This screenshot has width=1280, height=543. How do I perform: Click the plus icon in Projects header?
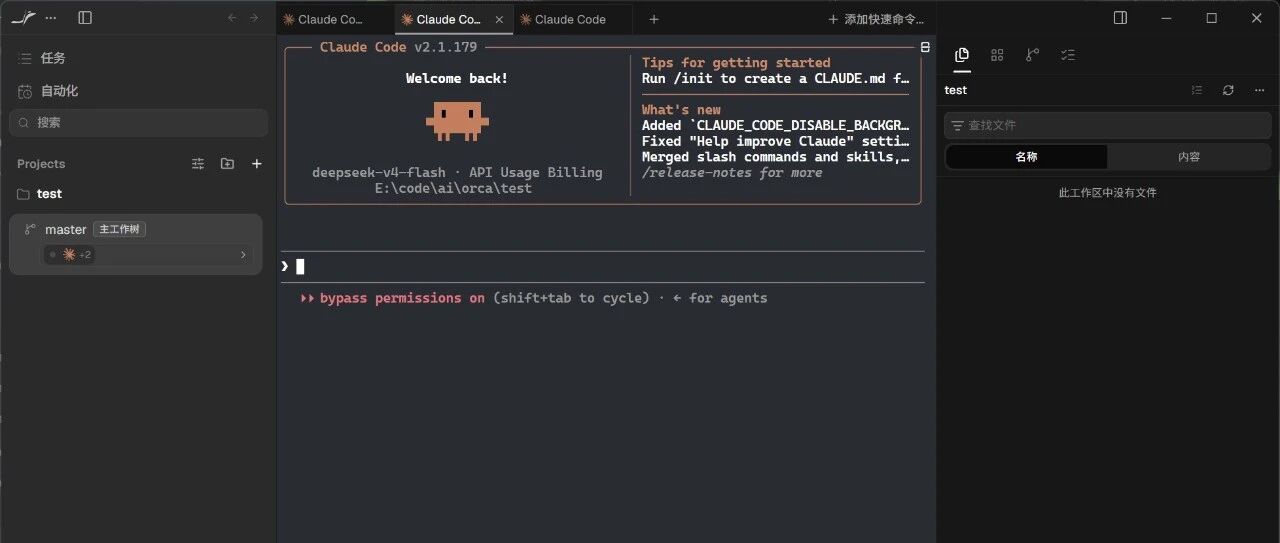256,164
